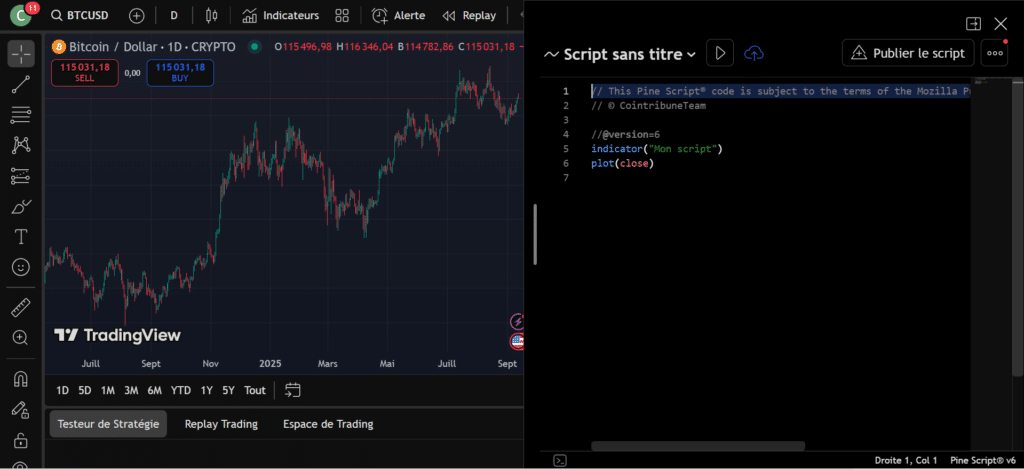Create an Alerte
This screenshot has width=1024, height=470.
(398, 16)
